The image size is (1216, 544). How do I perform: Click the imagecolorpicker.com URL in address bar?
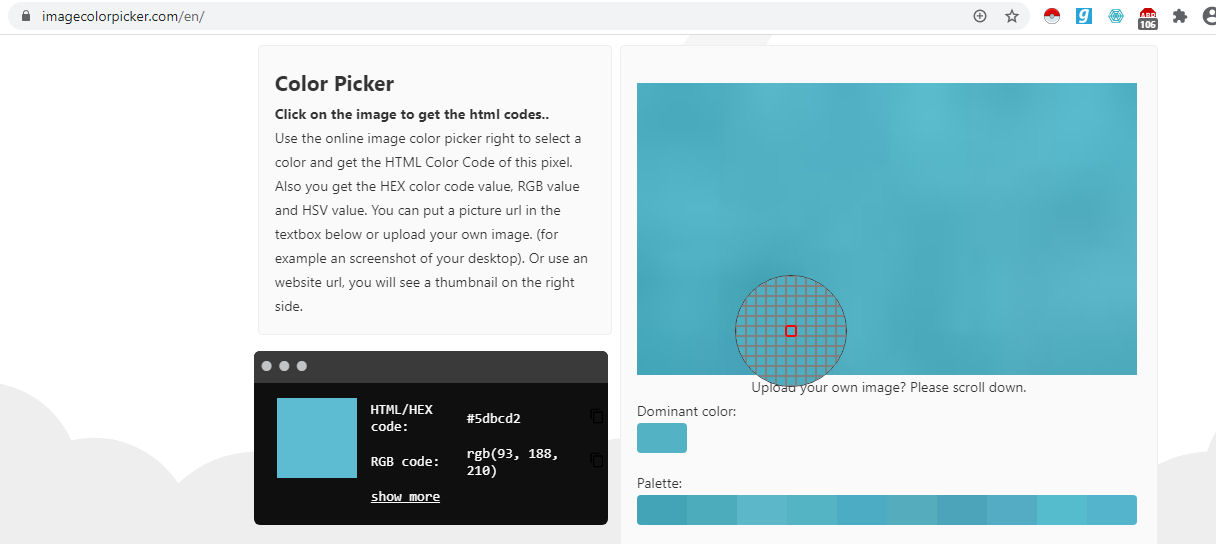point(122,16)
